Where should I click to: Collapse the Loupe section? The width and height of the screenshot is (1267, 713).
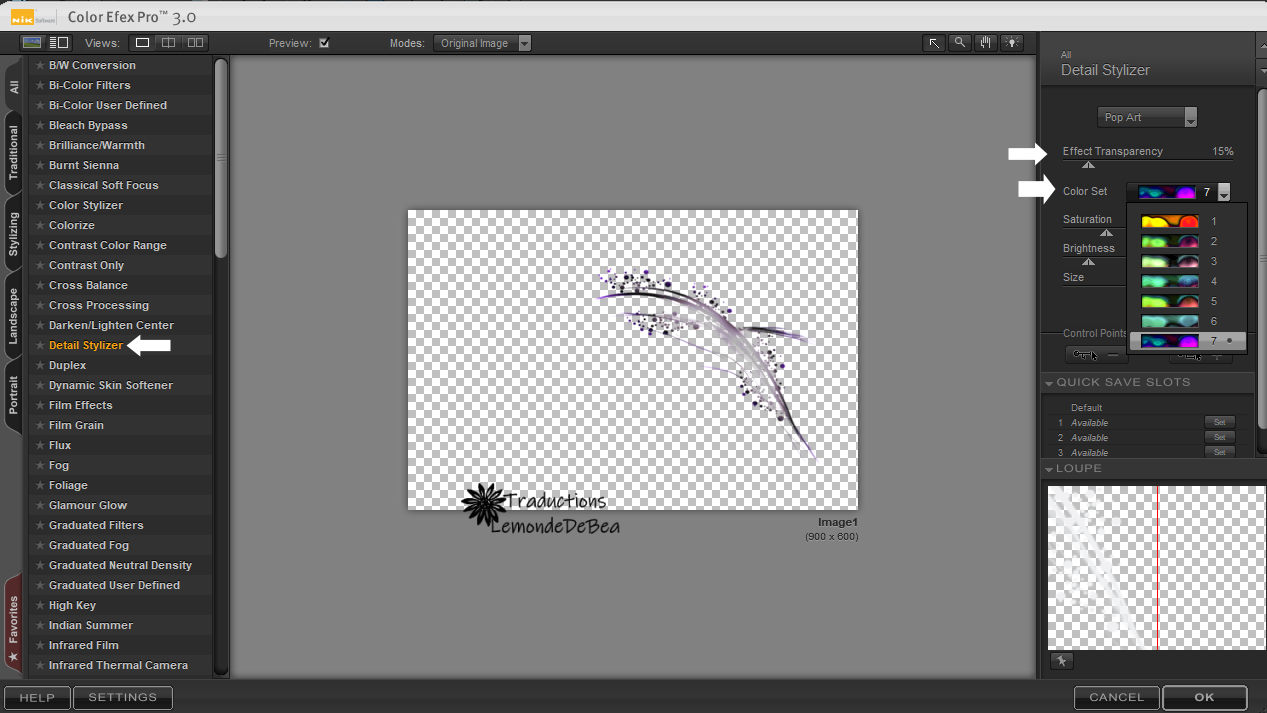coord(1049,469)
